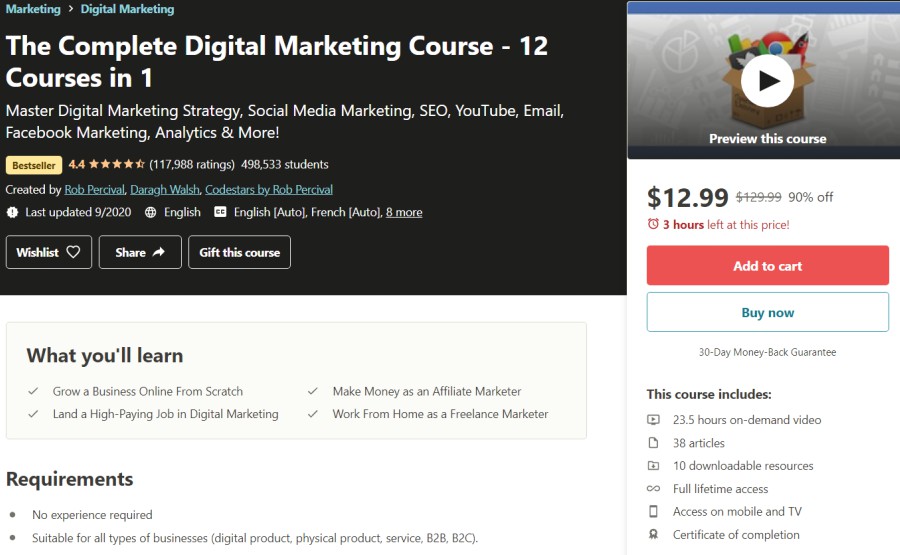Screen dimensions: 900x555
Task: Click the on-demand video icon
Action: [x=653, y=420]
